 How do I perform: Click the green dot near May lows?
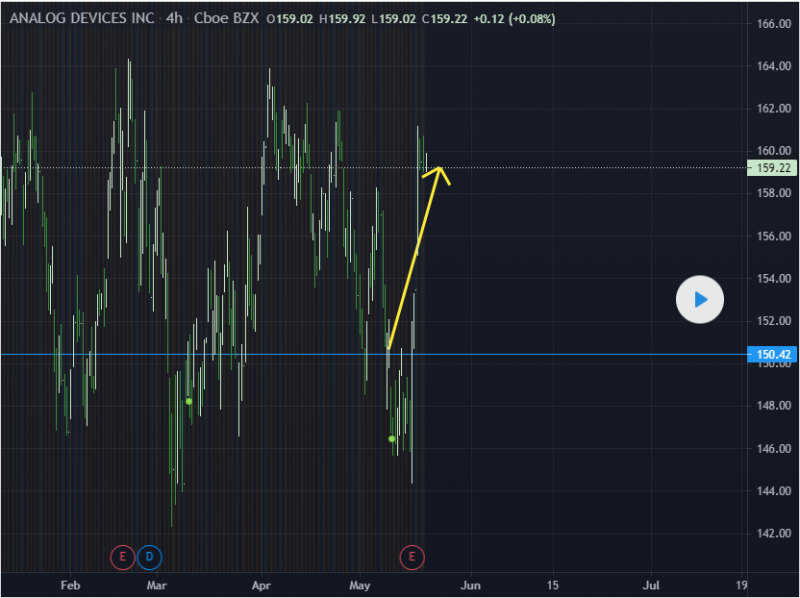pos(392,438)
